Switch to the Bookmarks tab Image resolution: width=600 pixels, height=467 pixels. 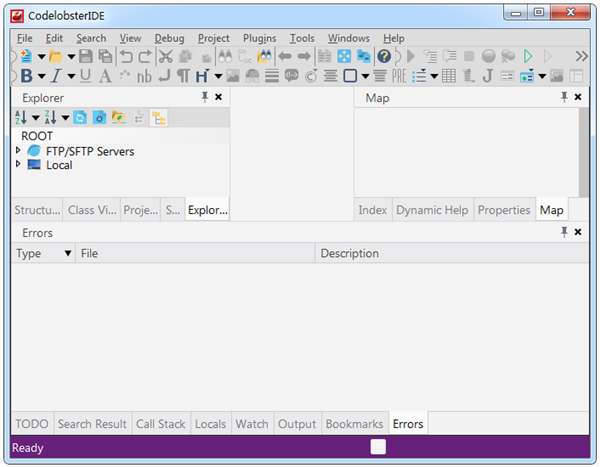click(354, 424)
